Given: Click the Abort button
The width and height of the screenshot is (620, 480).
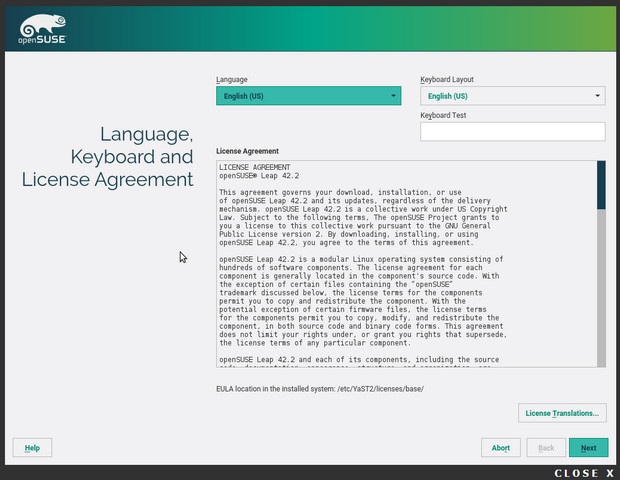Looking at the screenshot, I should (x=500, y=447).
